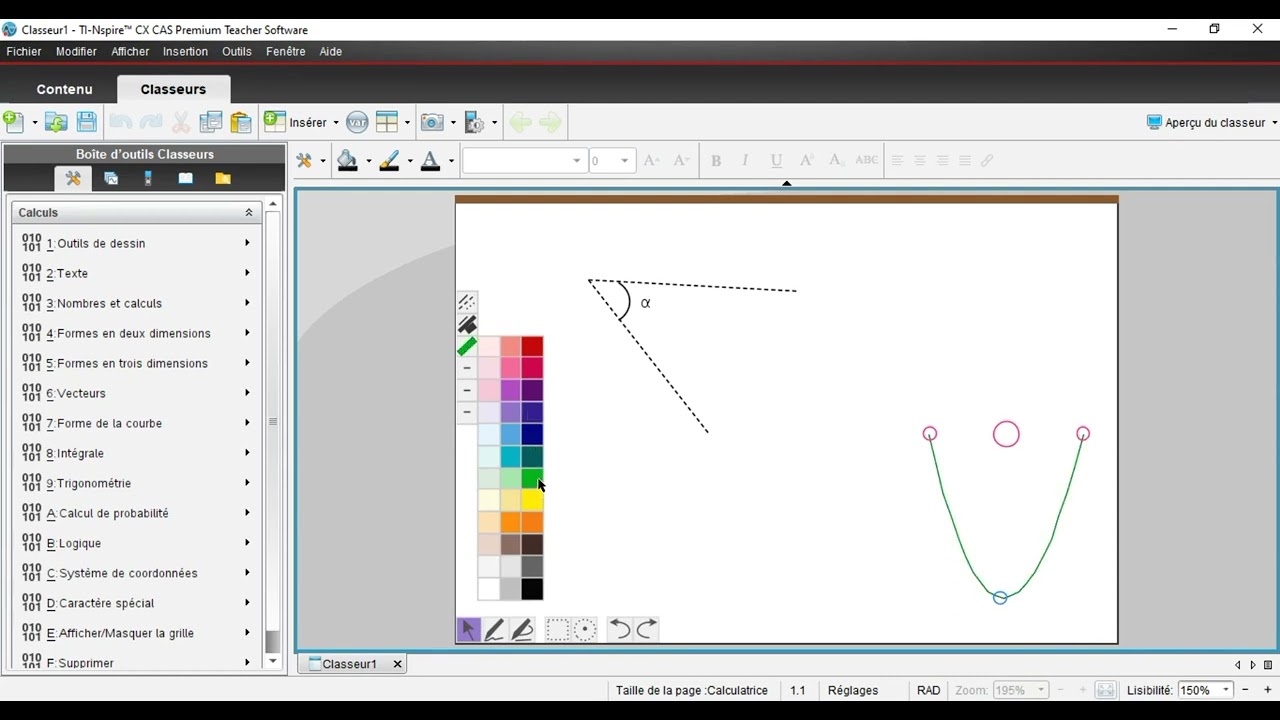
Task: Open the Fichier menu
Action: click(24, 51)
